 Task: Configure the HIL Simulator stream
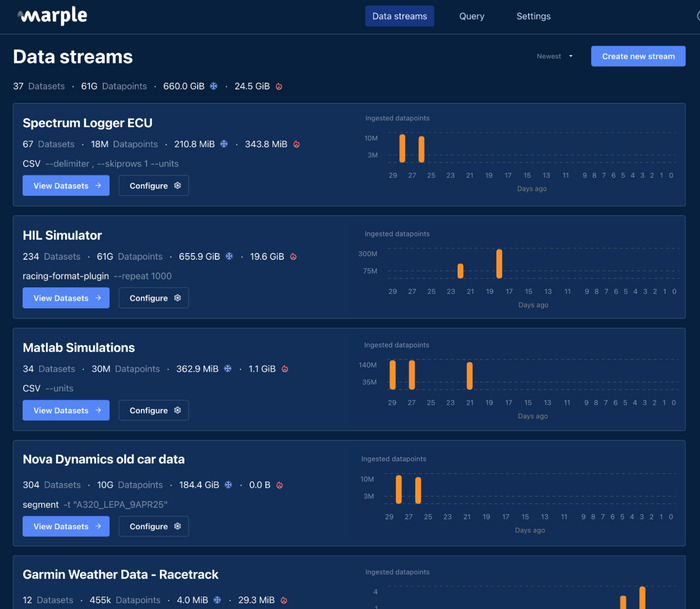point(153,298)
